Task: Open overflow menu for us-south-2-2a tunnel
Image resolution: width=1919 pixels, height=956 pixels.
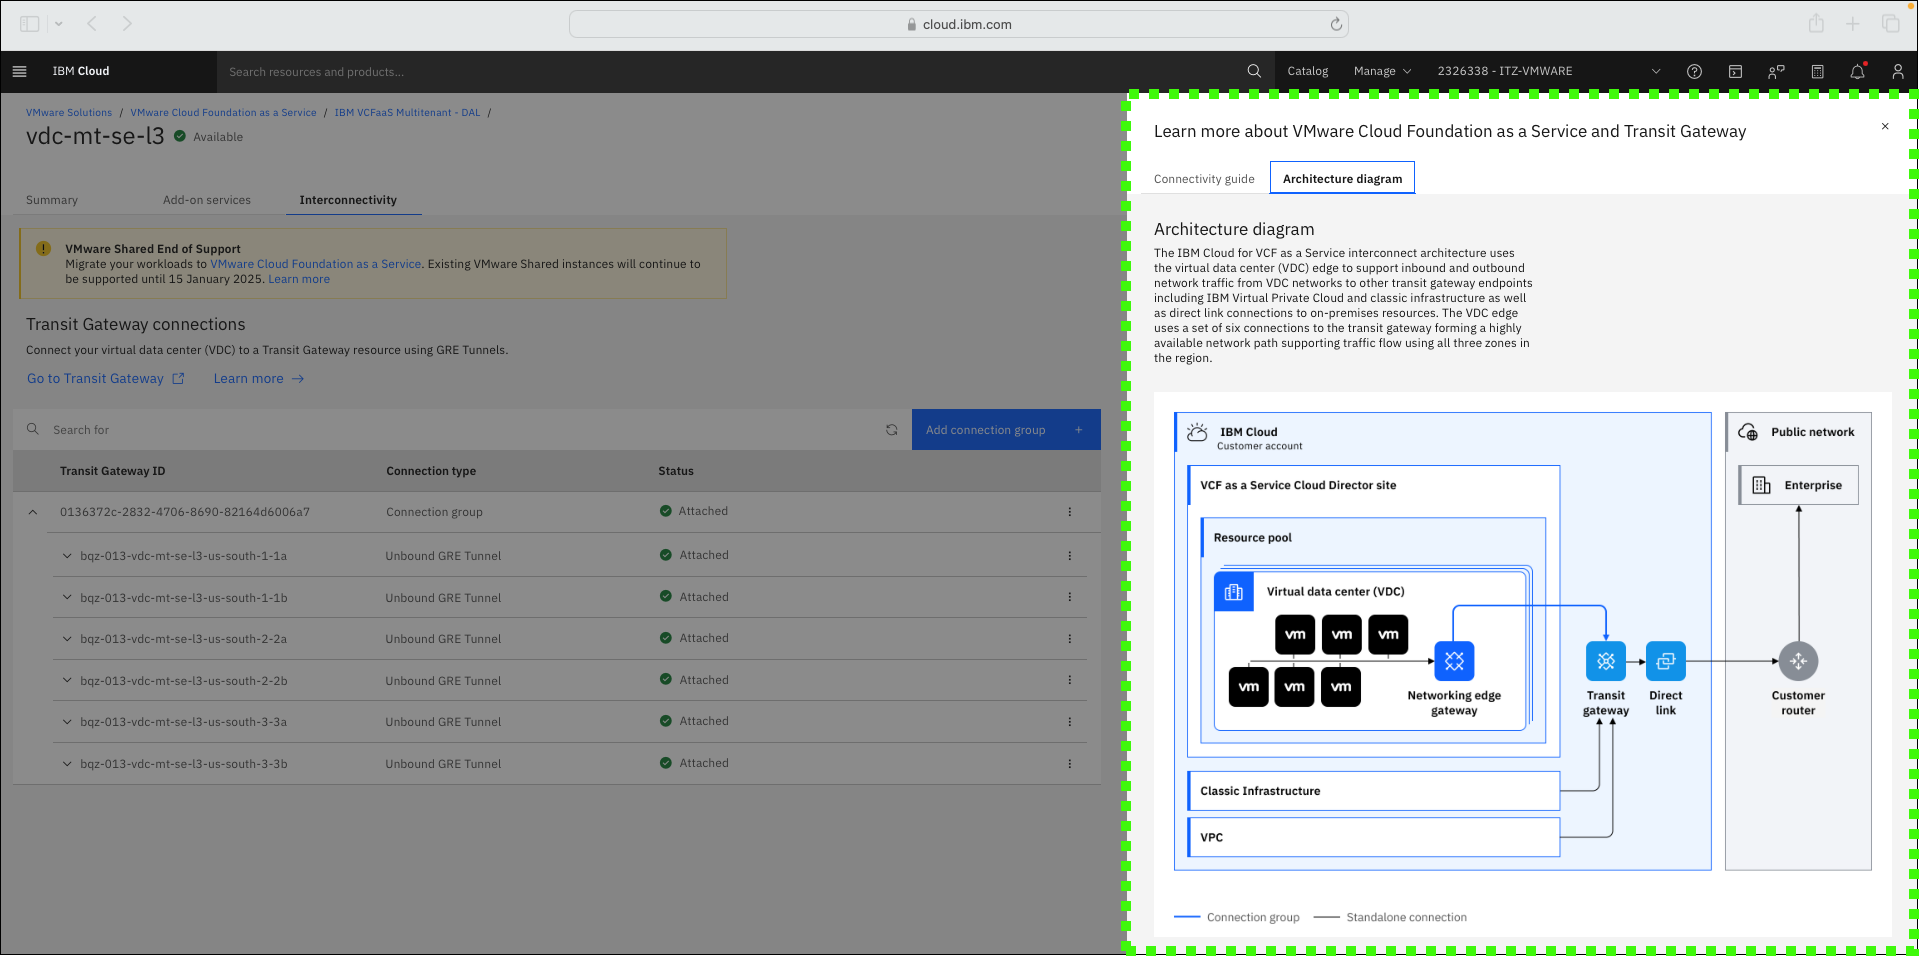Action: tap(1069, 639)
